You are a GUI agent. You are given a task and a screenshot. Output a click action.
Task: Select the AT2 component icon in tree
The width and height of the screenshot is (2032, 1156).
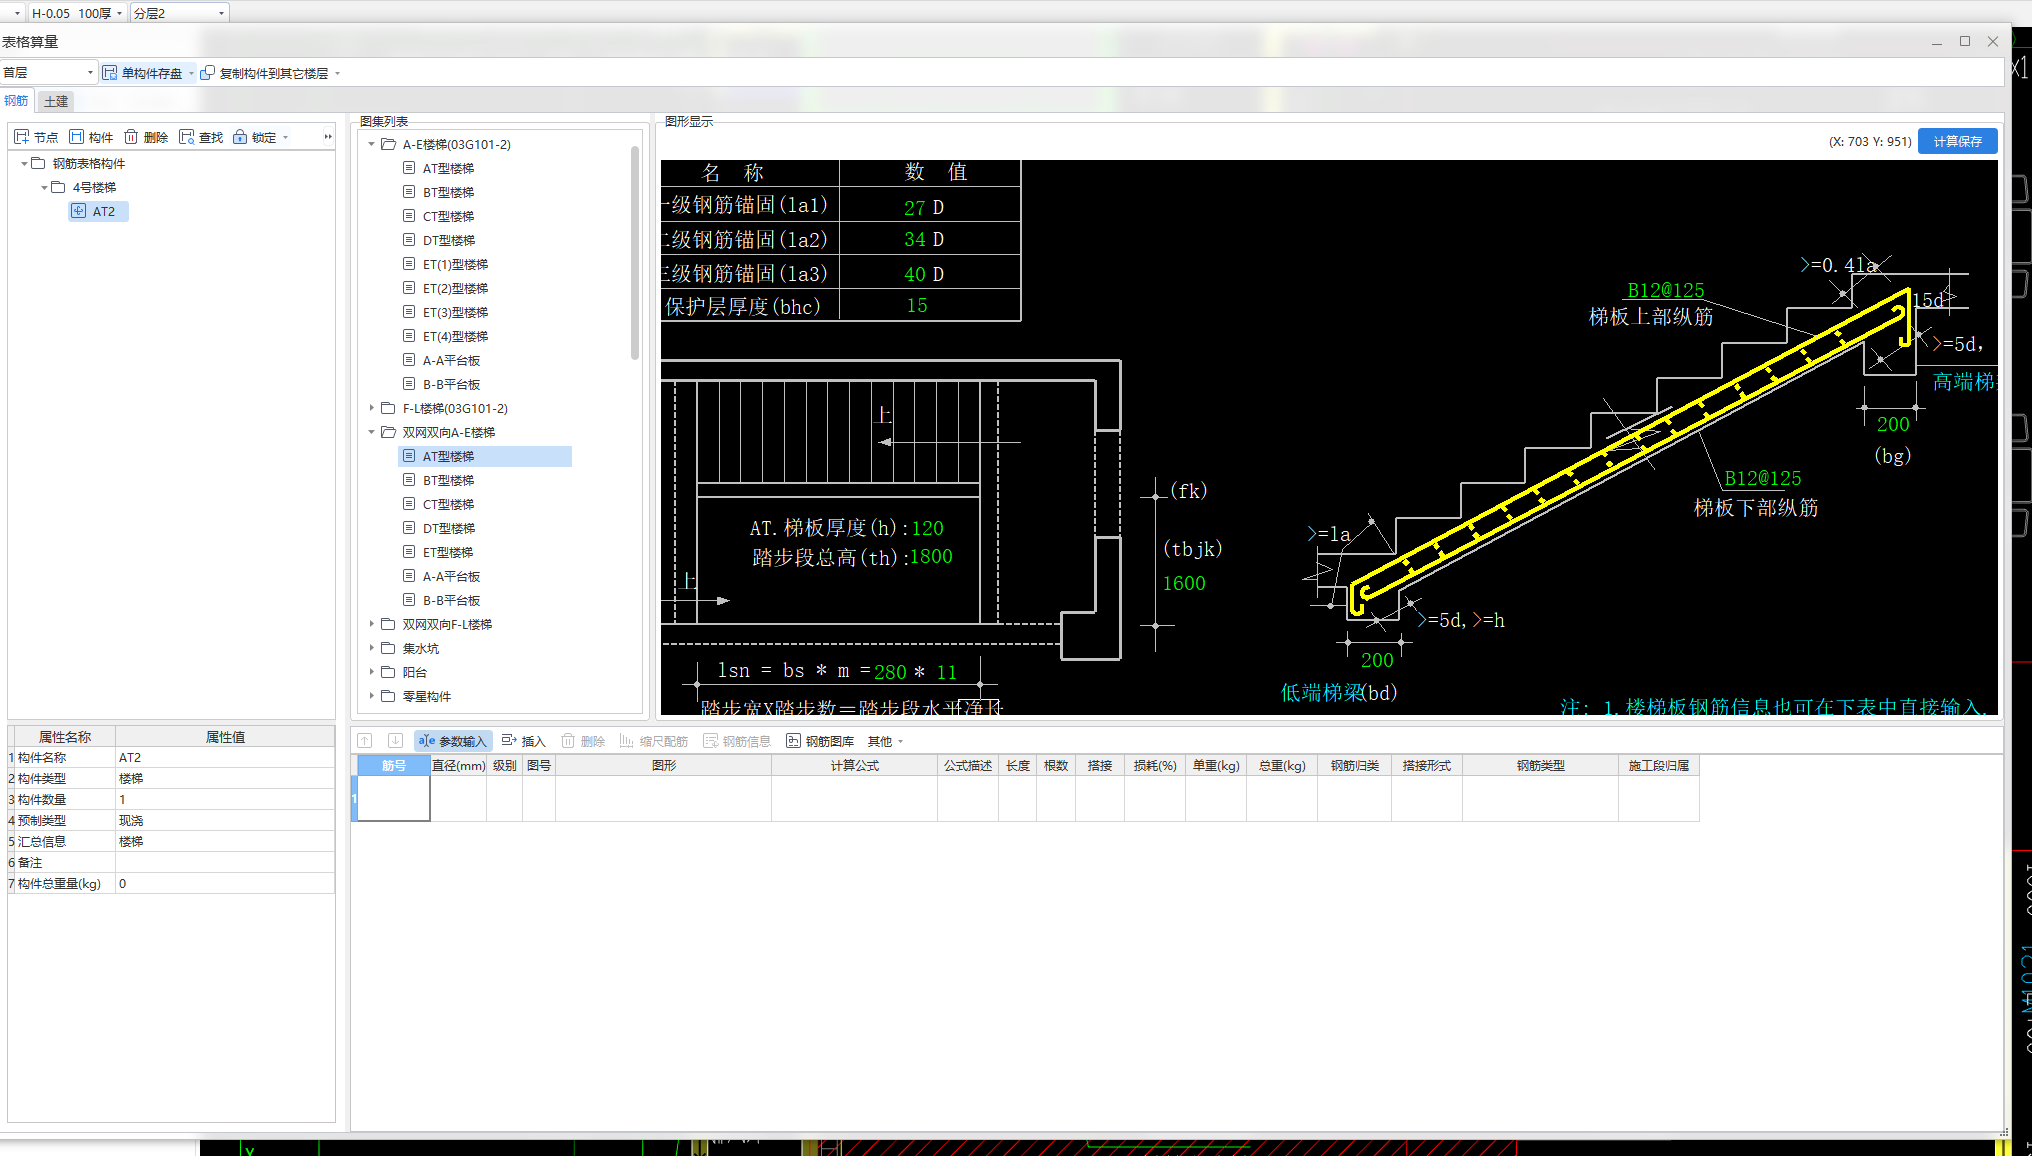78,211
